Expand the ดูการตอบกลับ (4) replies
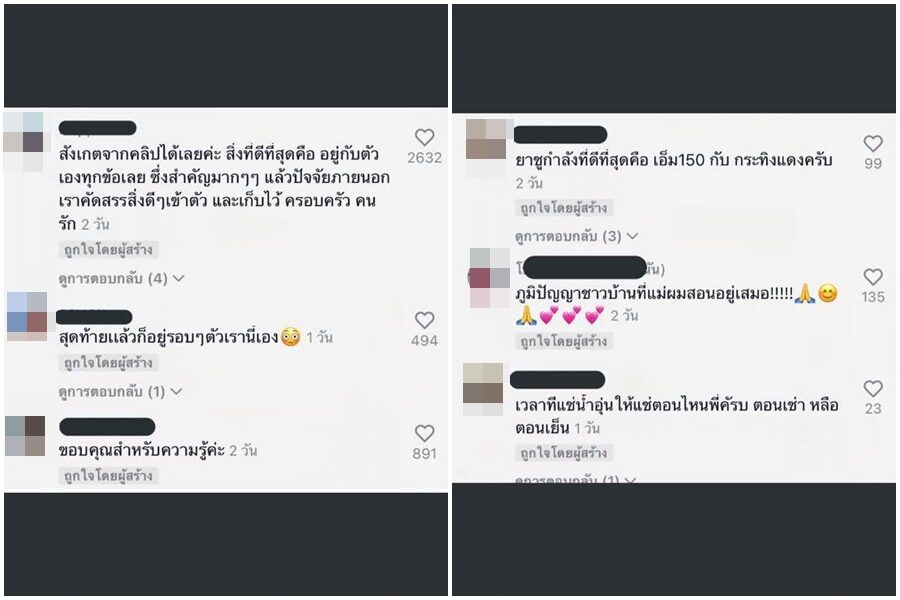The image size is (900, 600). tap(121, 278)
